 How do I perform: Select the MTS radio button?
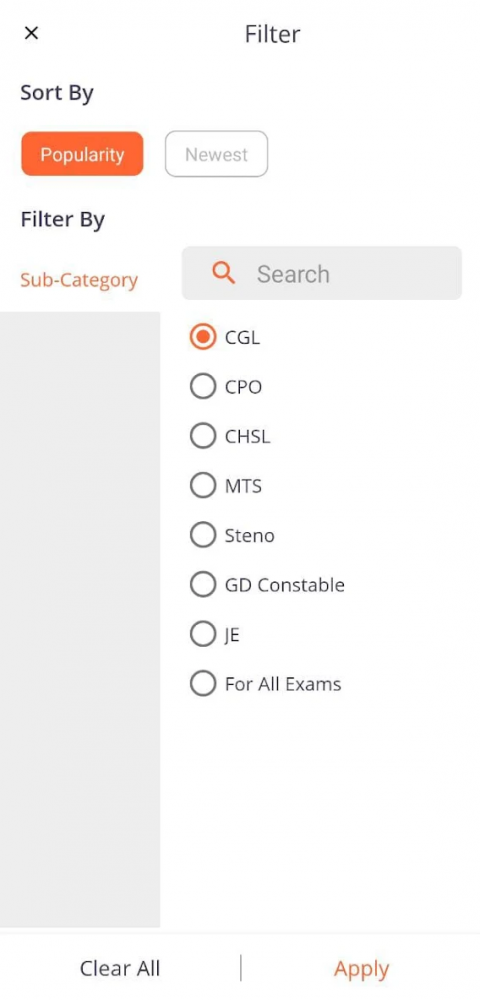203,486
